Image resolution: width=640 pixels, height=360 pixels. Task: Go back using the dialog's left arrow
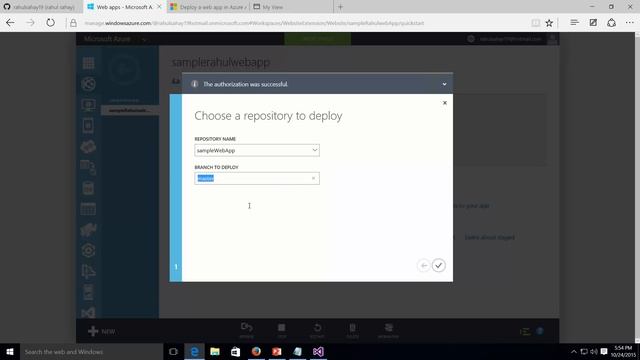coord(424,266)
